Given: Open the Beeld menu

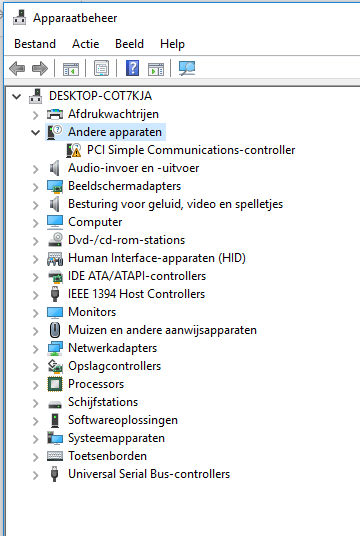Looking at the screenshot, I should click(129, 44).
